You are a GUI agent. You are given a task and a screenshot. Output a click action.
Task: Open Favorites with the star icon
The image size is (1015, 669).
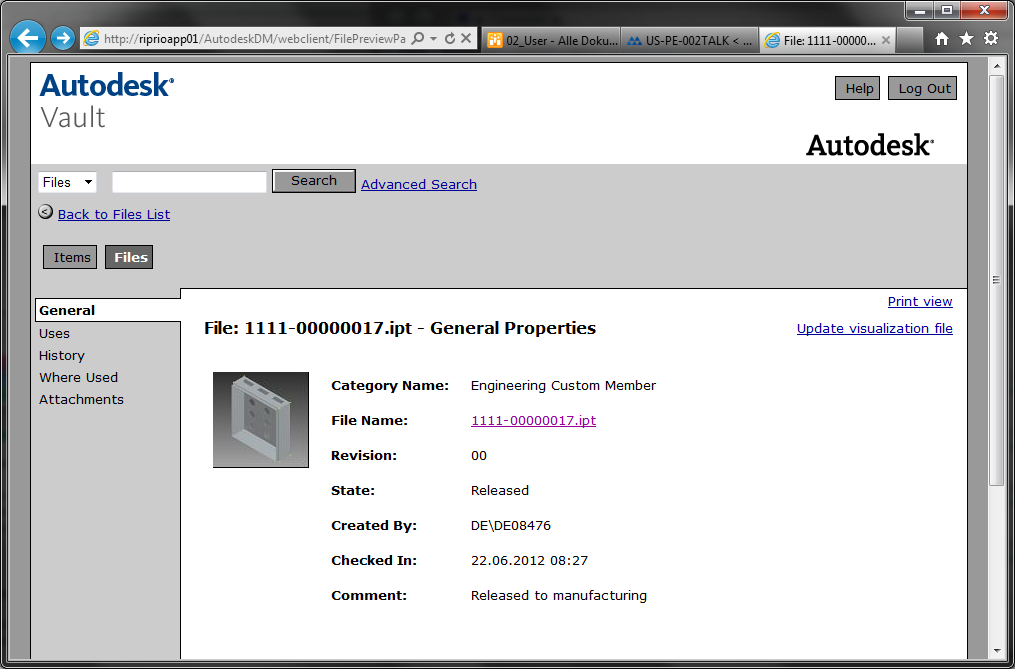pos(966,39)
